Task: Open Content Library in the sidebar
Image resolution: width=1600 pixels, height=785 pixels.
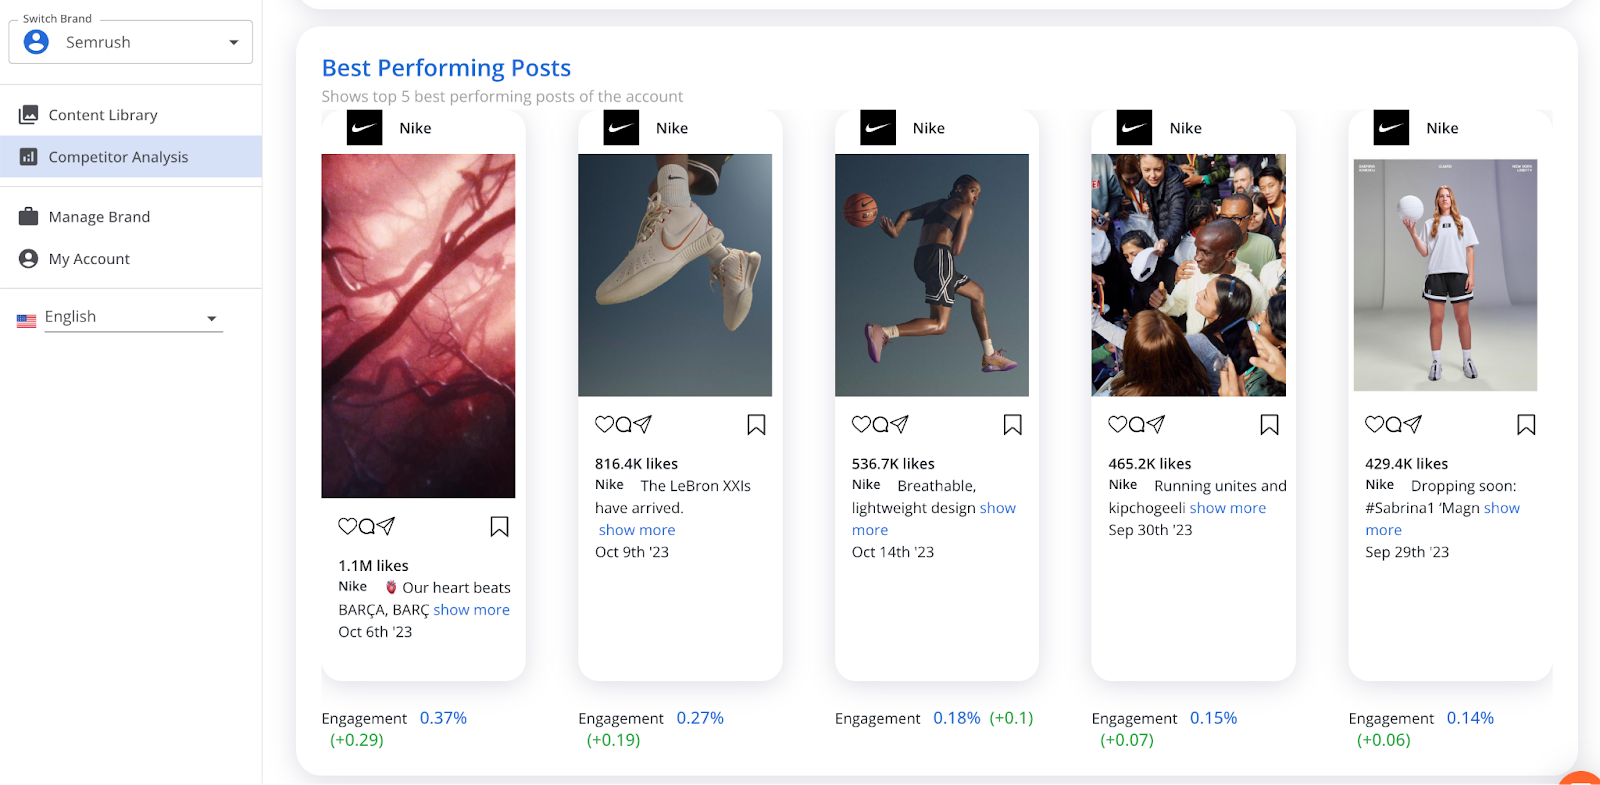Action: pyautogui.click(x=103, y=115)
